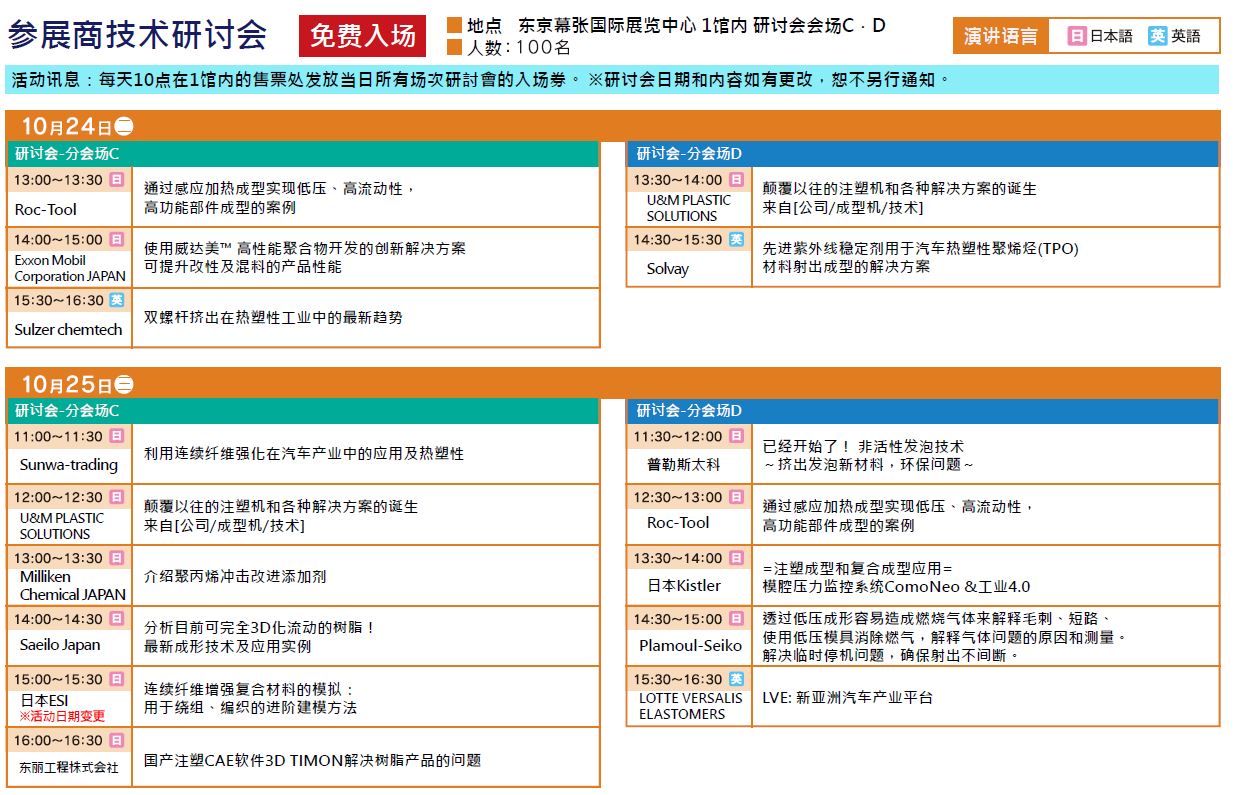Click the 日 badge in the 日本ESI row
Viewport: 1235px width, 795px height.
coord(117,679)
